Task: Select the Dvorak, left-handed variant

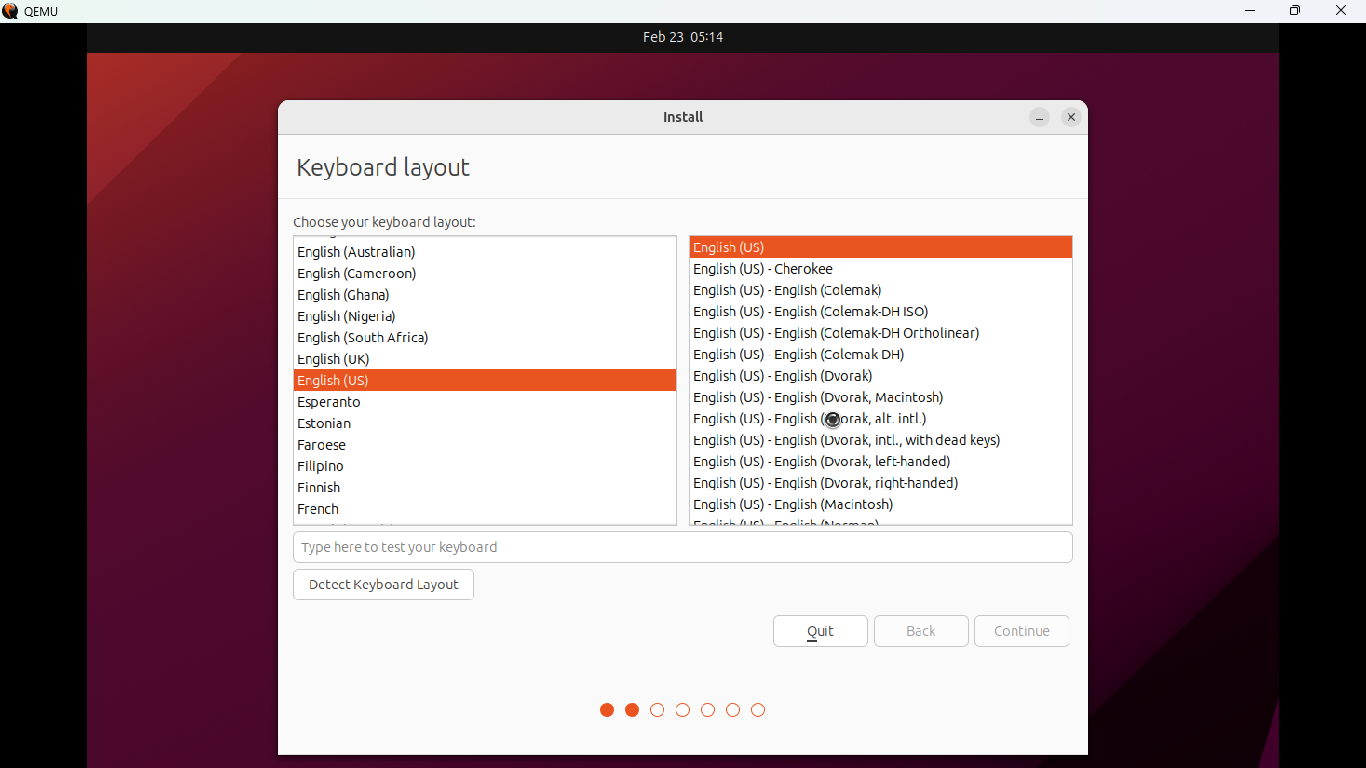Action: pyautogui.click(x=881, y=461)
